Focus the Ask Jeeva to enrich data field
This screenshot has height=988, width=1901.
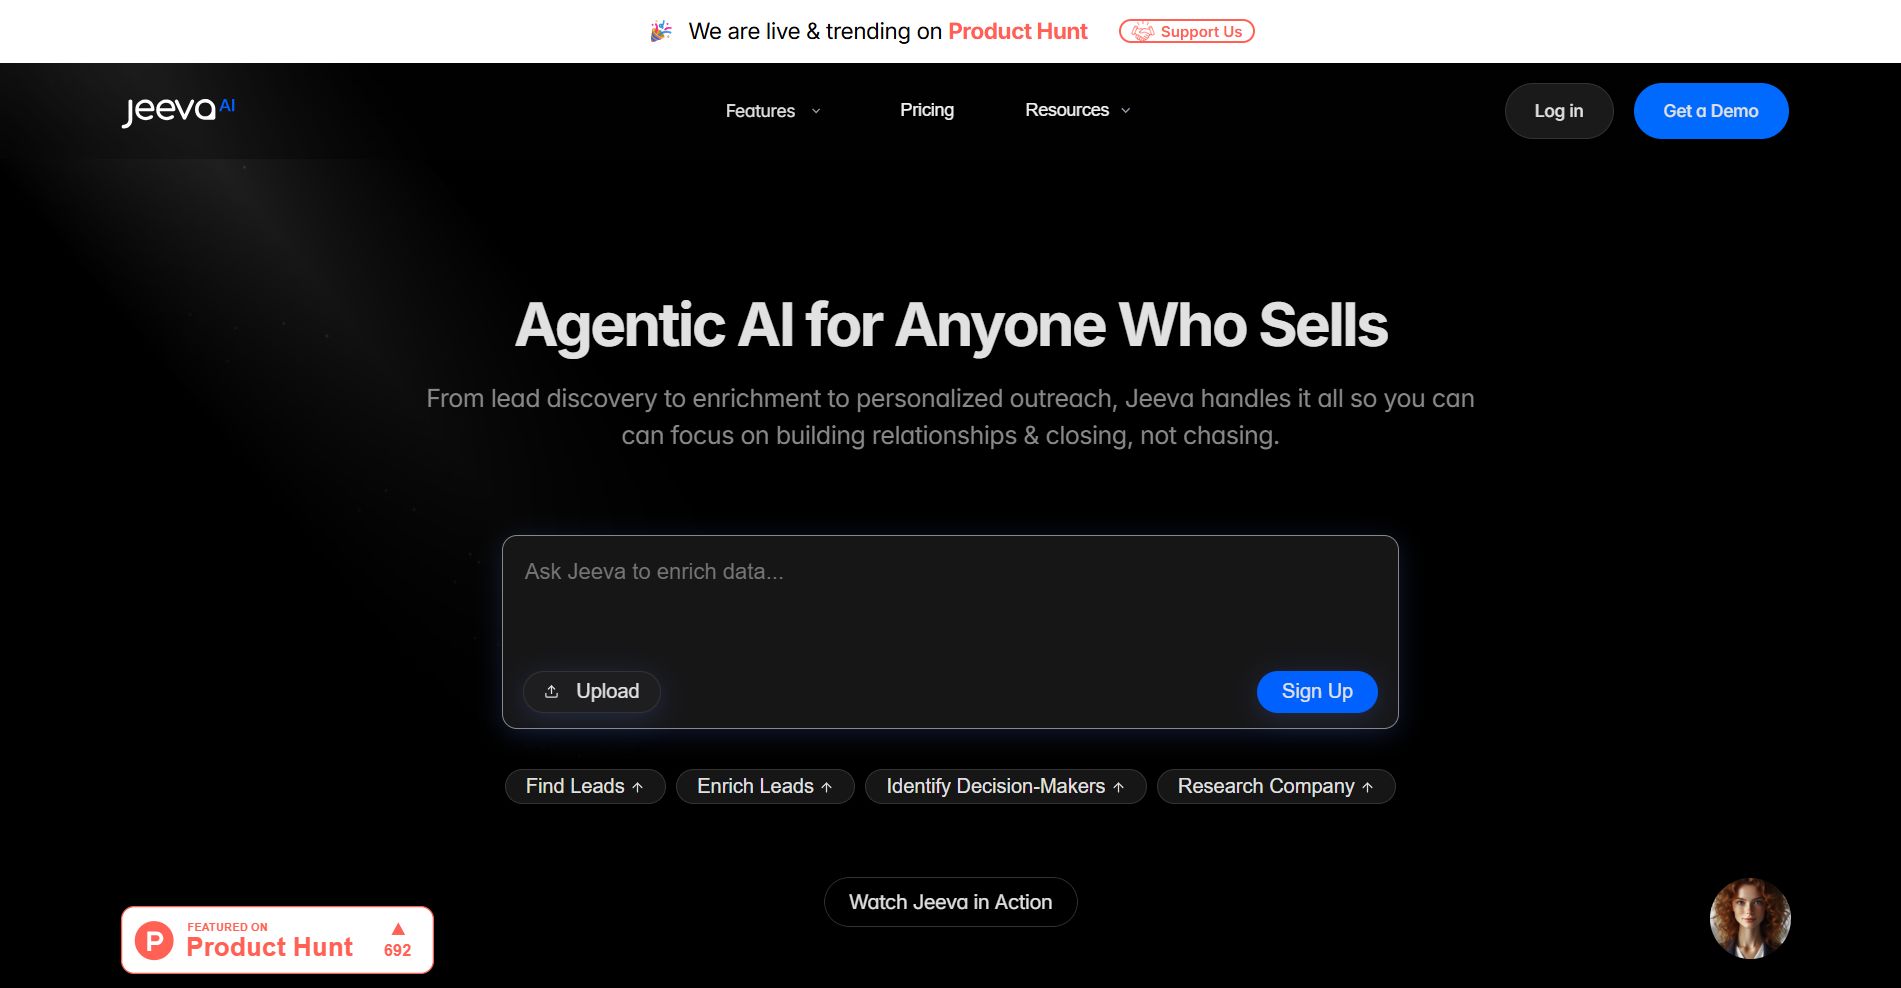950,598
